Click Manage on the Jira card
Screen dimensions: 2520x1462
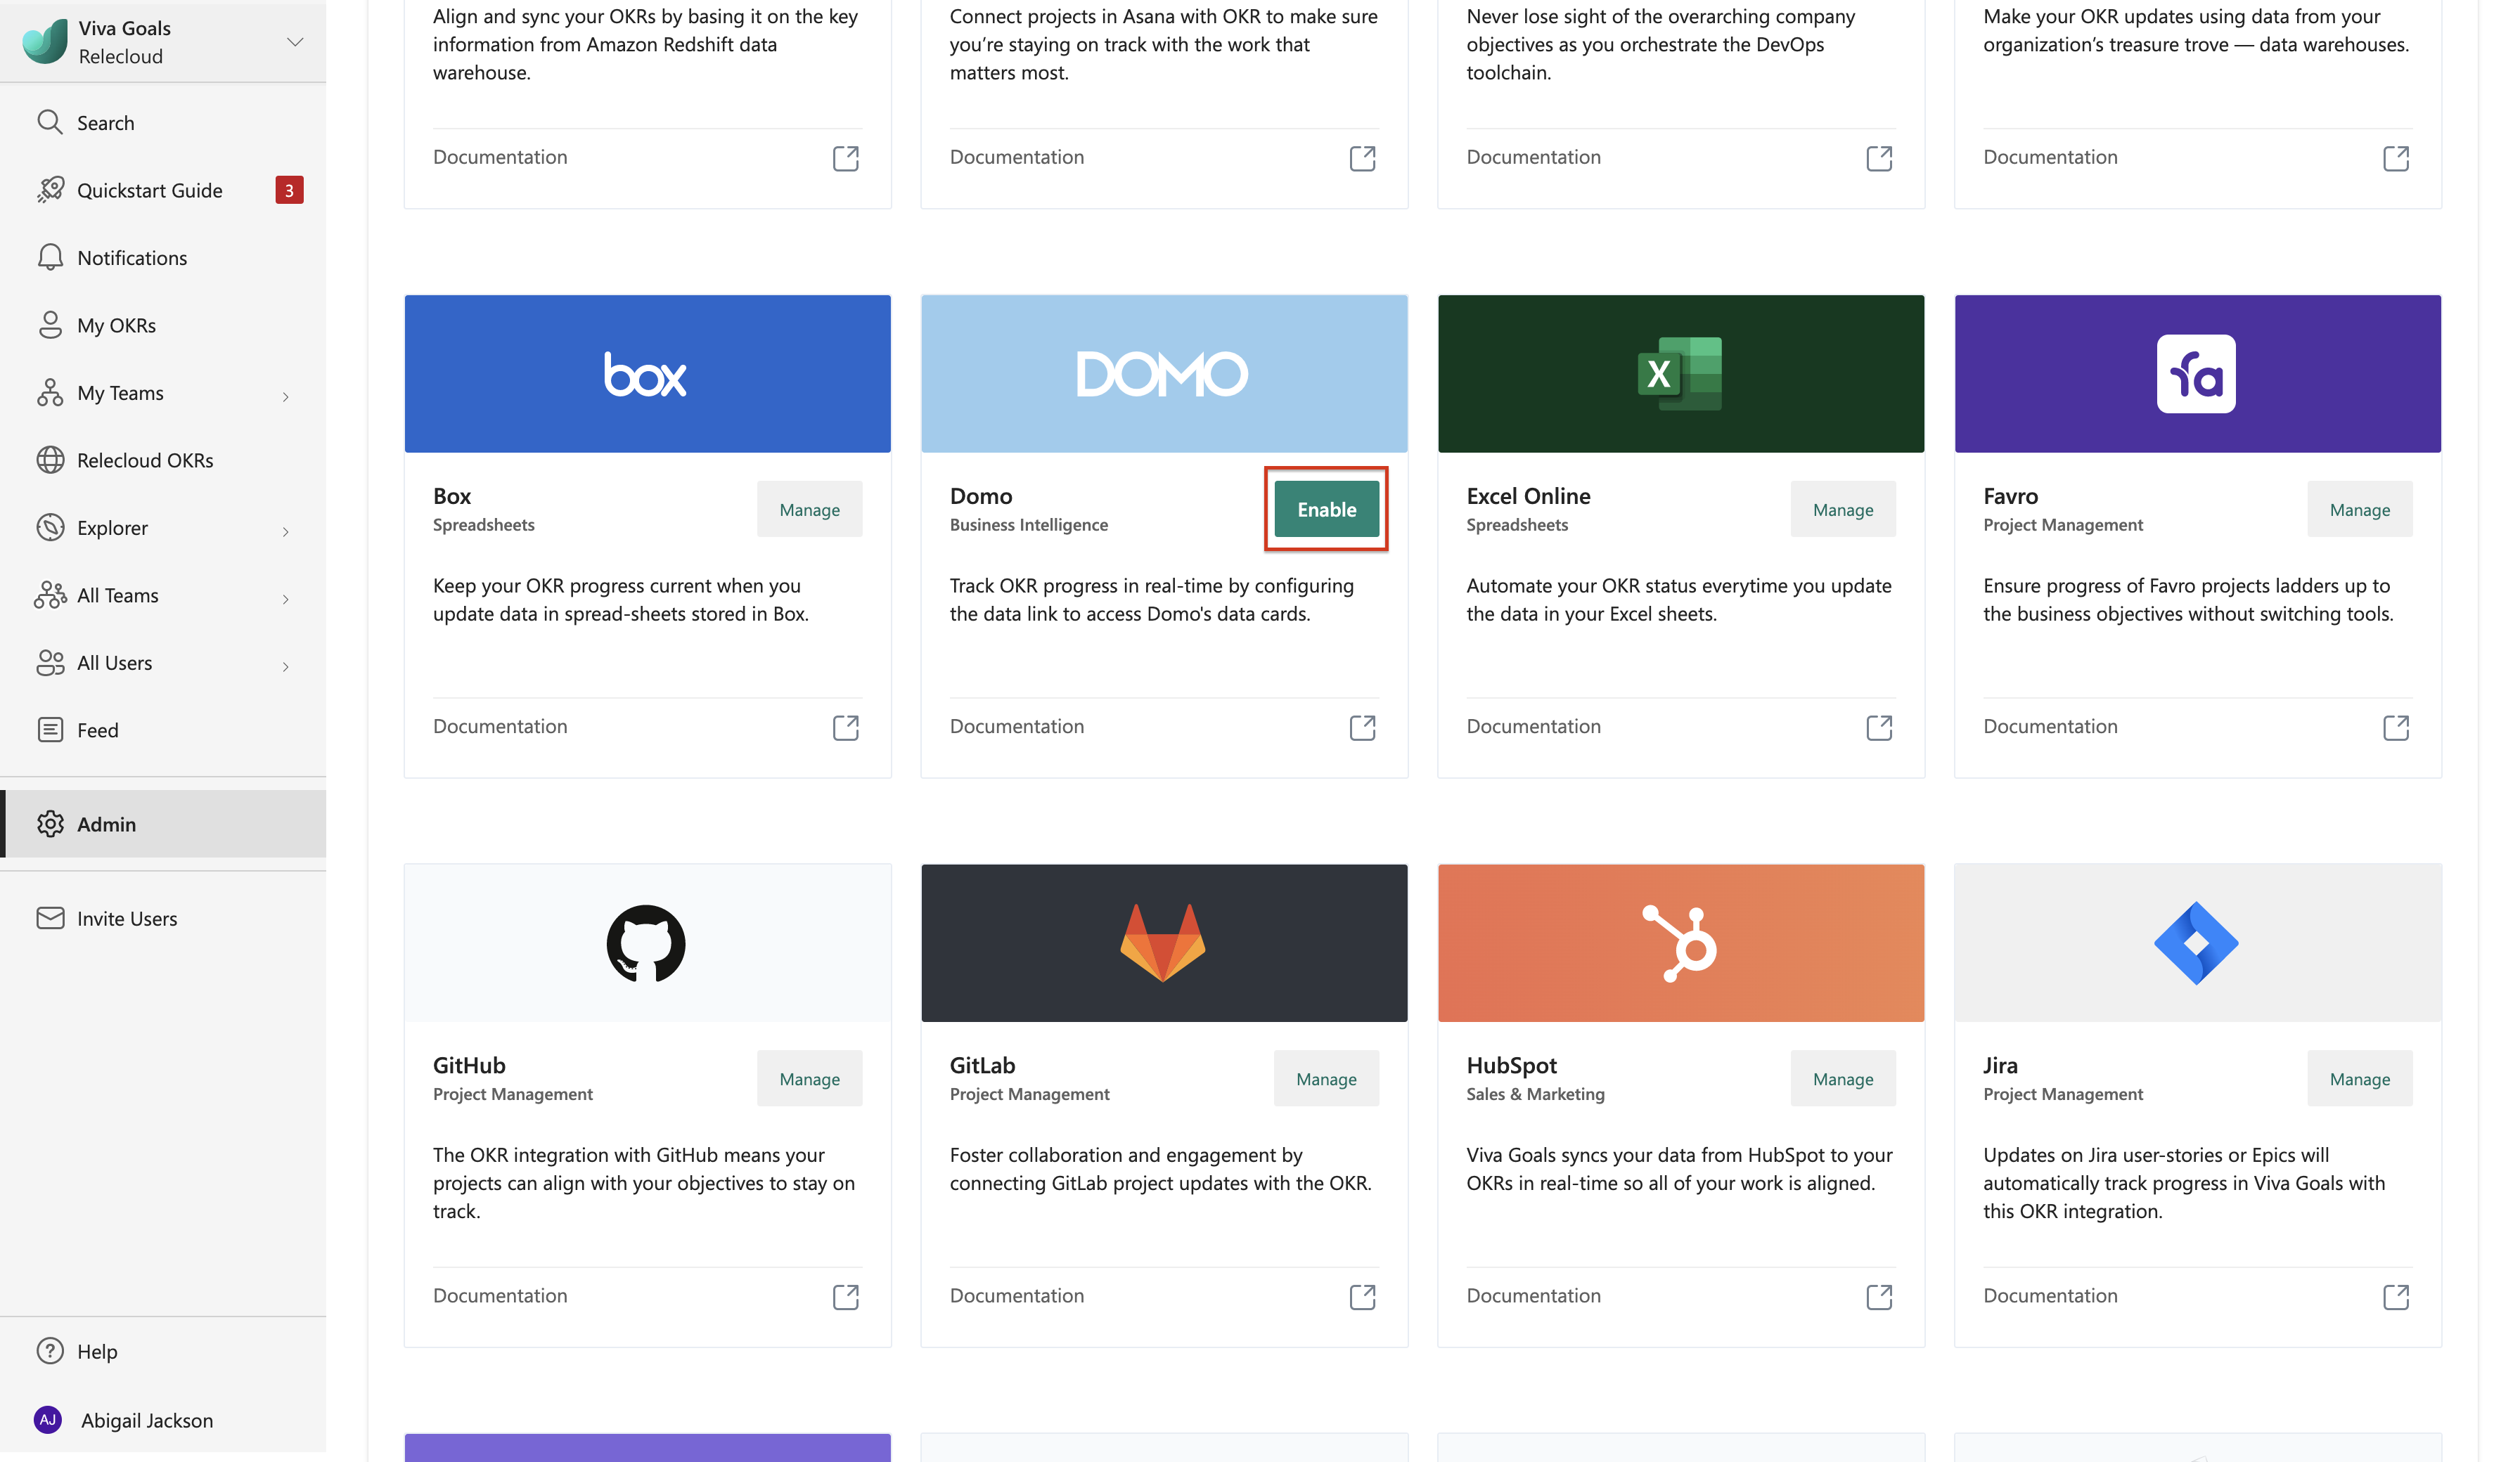[2359, 1078]
